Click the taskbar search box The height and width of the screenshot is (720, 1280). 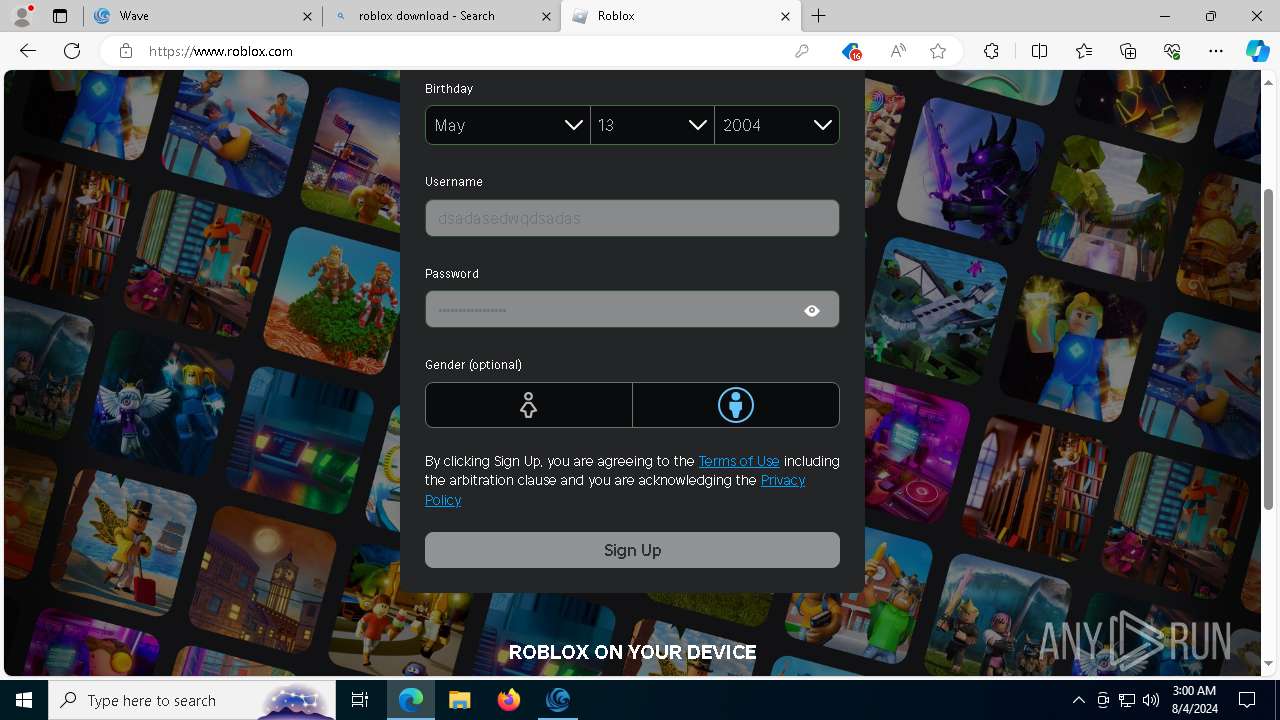click(192, 700)
